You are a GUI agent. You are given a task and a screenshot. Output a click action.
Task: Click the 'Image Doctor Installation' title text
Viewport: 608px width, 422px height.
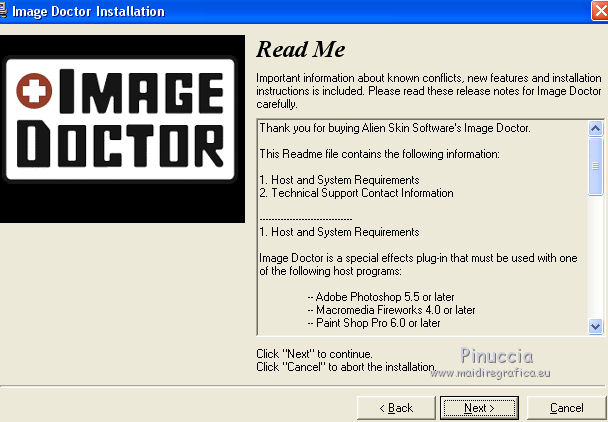pos(88,11)
